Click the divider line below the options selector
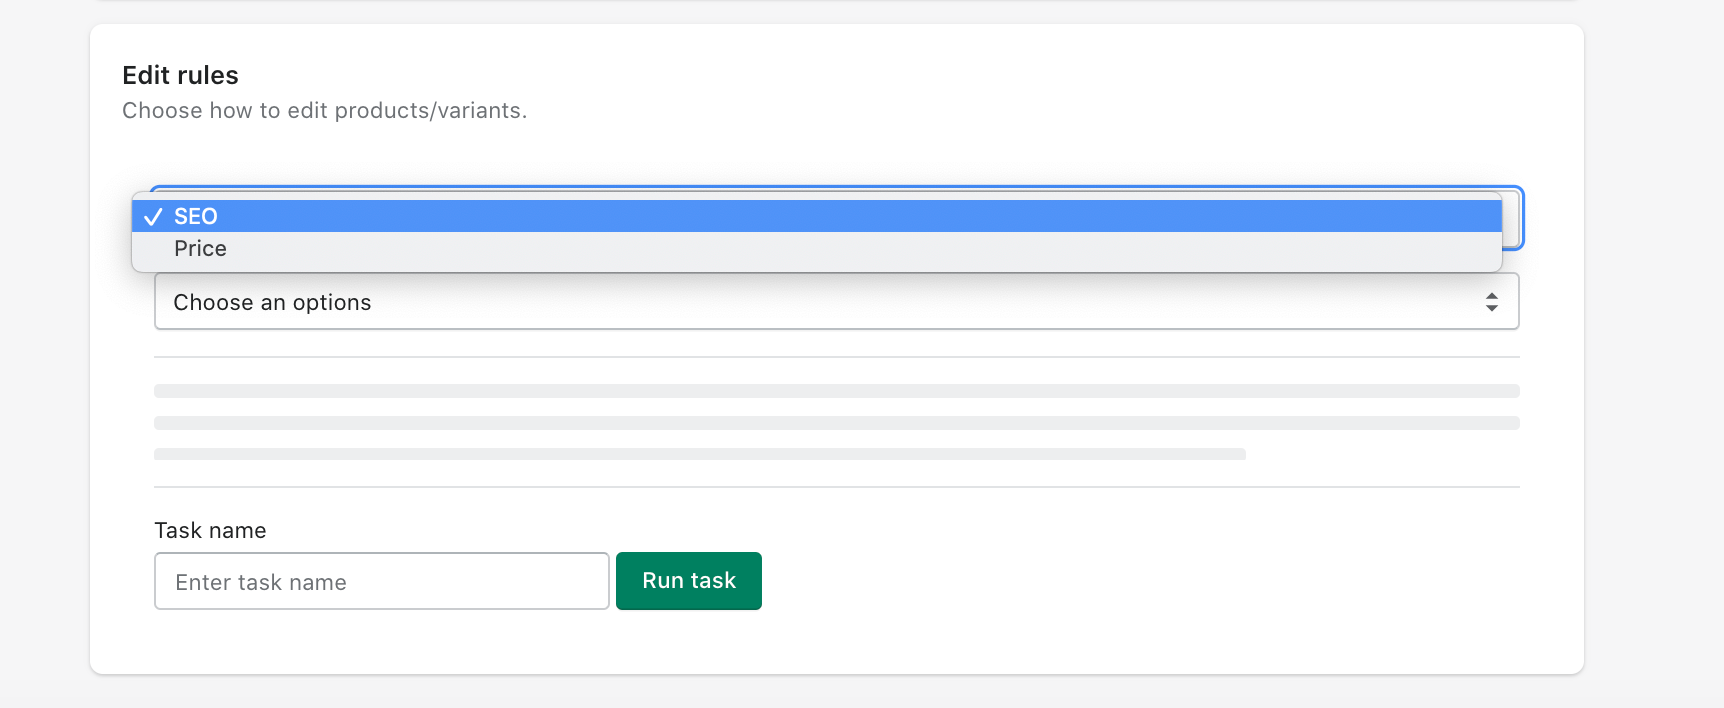This screenshot has width=1724, height=708. pyautogui.click(x=835, y=351)
